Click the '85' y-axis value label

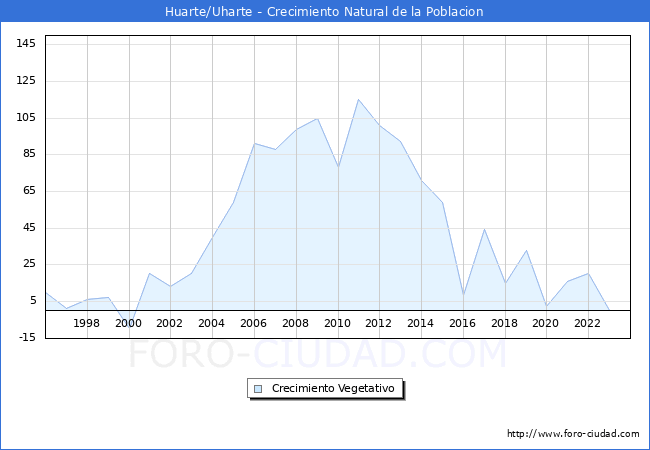29,154
